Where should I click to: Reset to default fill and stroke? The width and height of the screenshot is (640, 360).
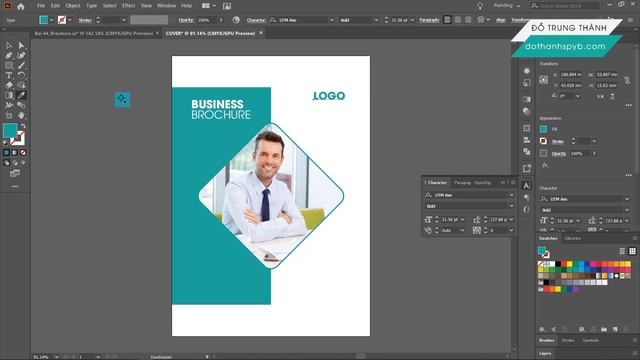pyautogui.click(x=5, y=142)
